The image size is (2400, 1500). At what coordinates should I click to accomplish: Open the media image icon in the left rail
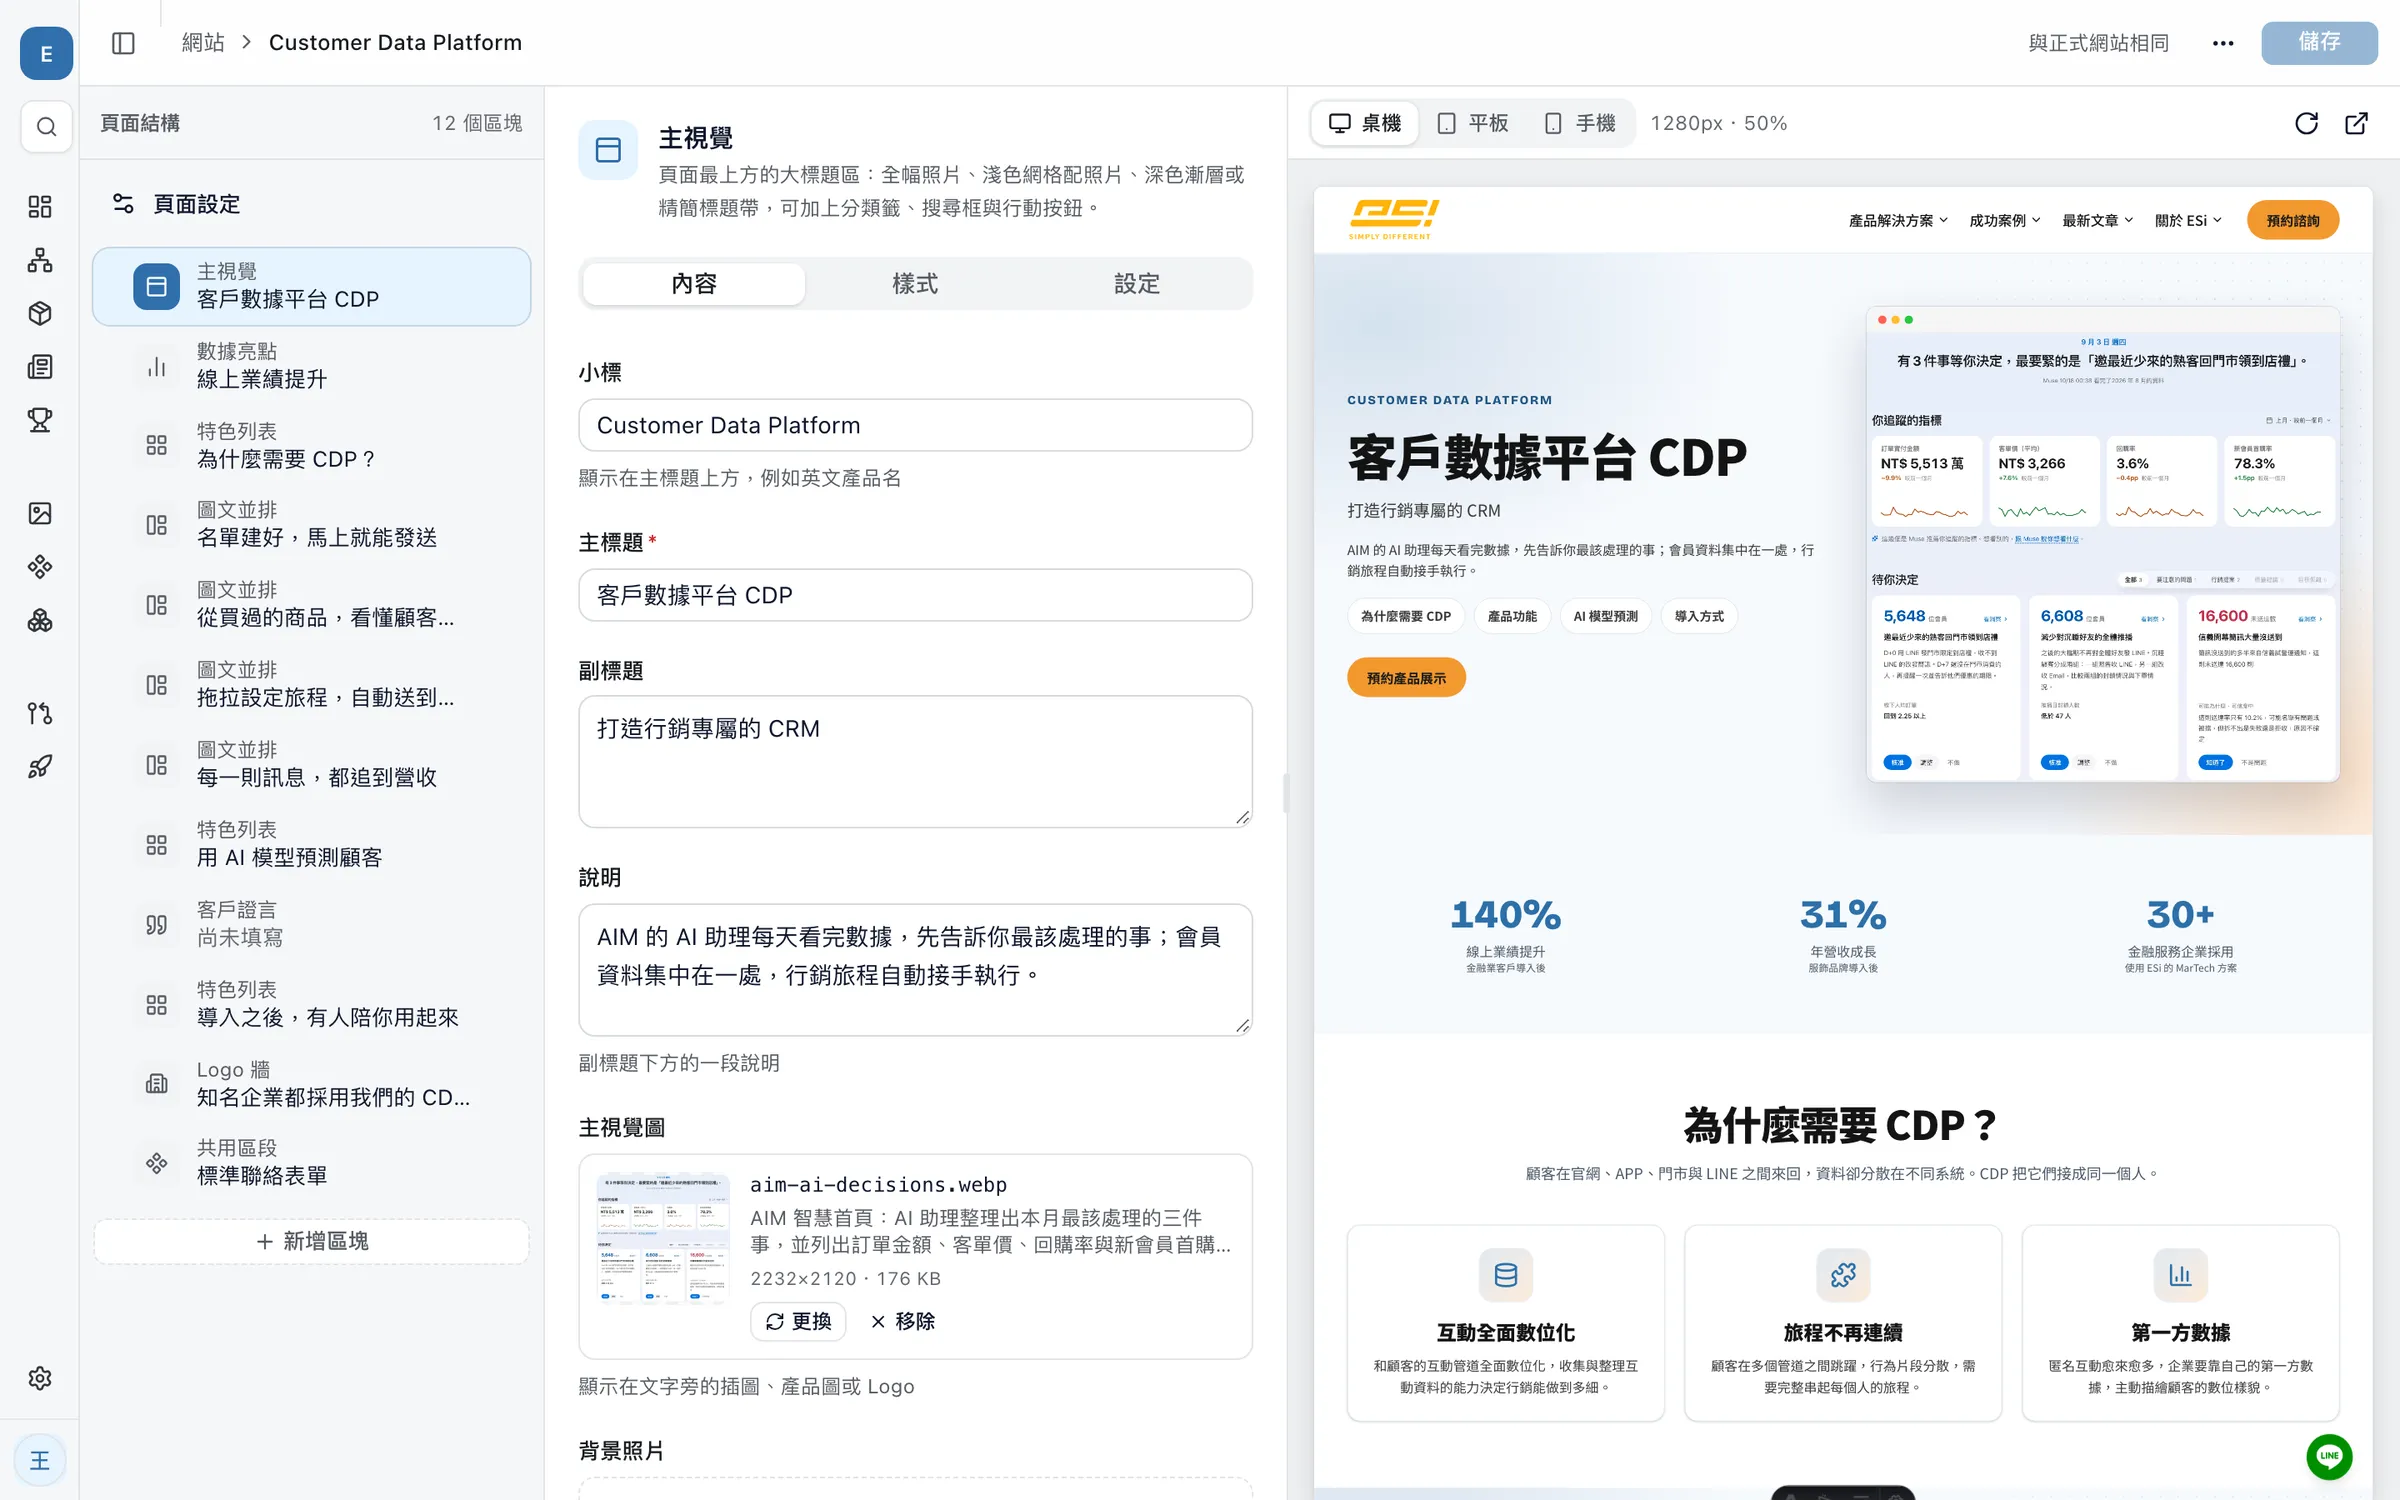tap(40, 513)
